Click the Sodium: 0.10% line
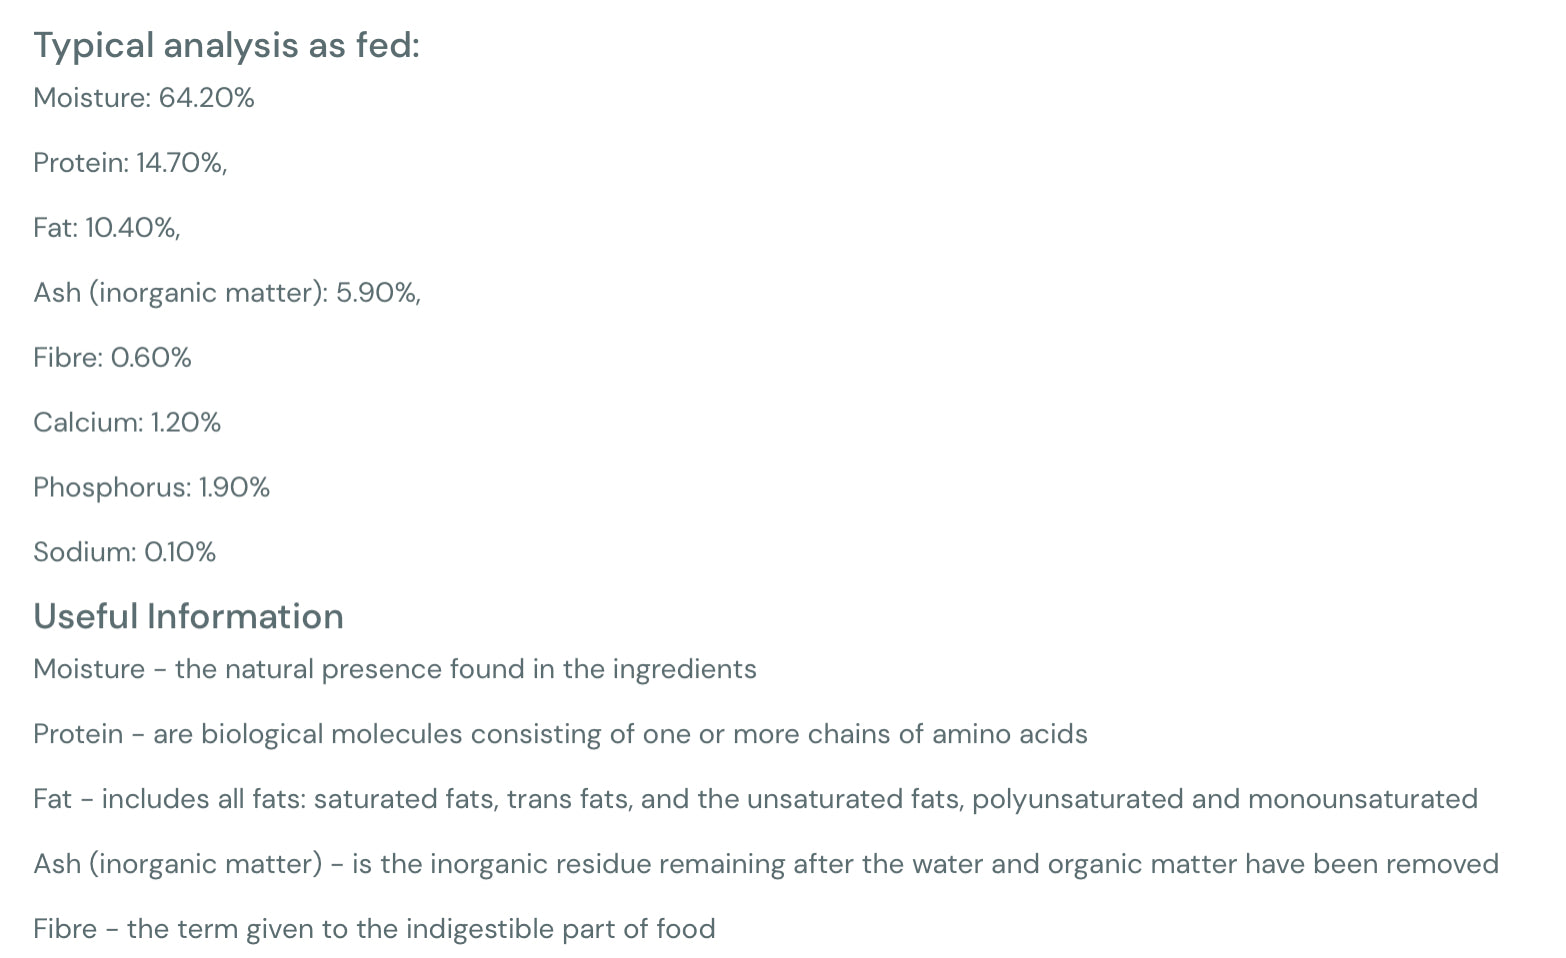 [x=124, y=552]
